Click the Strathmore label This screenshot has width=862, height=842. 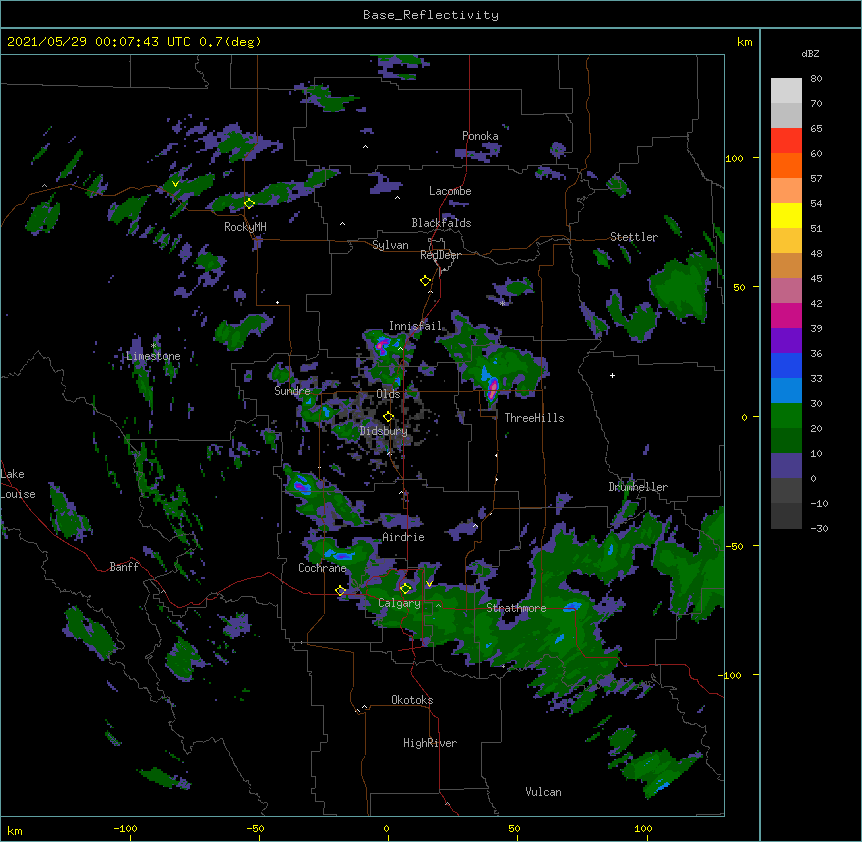[516, 608]
